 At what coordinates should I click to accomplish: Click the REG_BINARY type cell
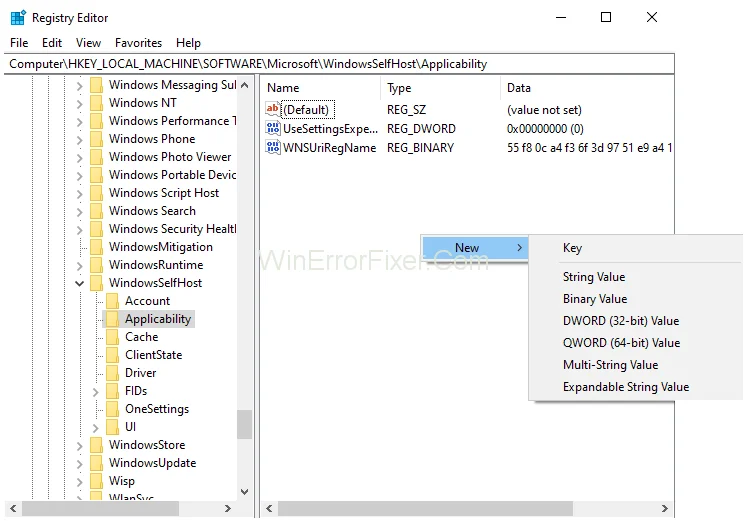(421, 148)
